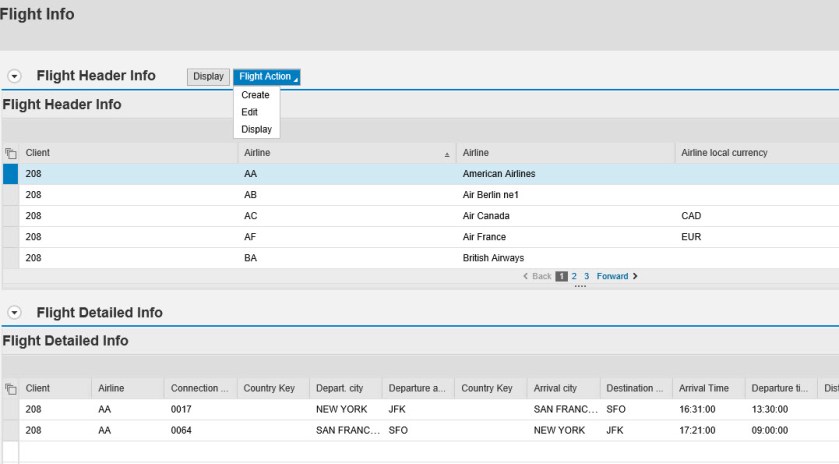Select row selector for connection 0017
839x464 pixels.
pyautogui.click(x=10, y=409)
